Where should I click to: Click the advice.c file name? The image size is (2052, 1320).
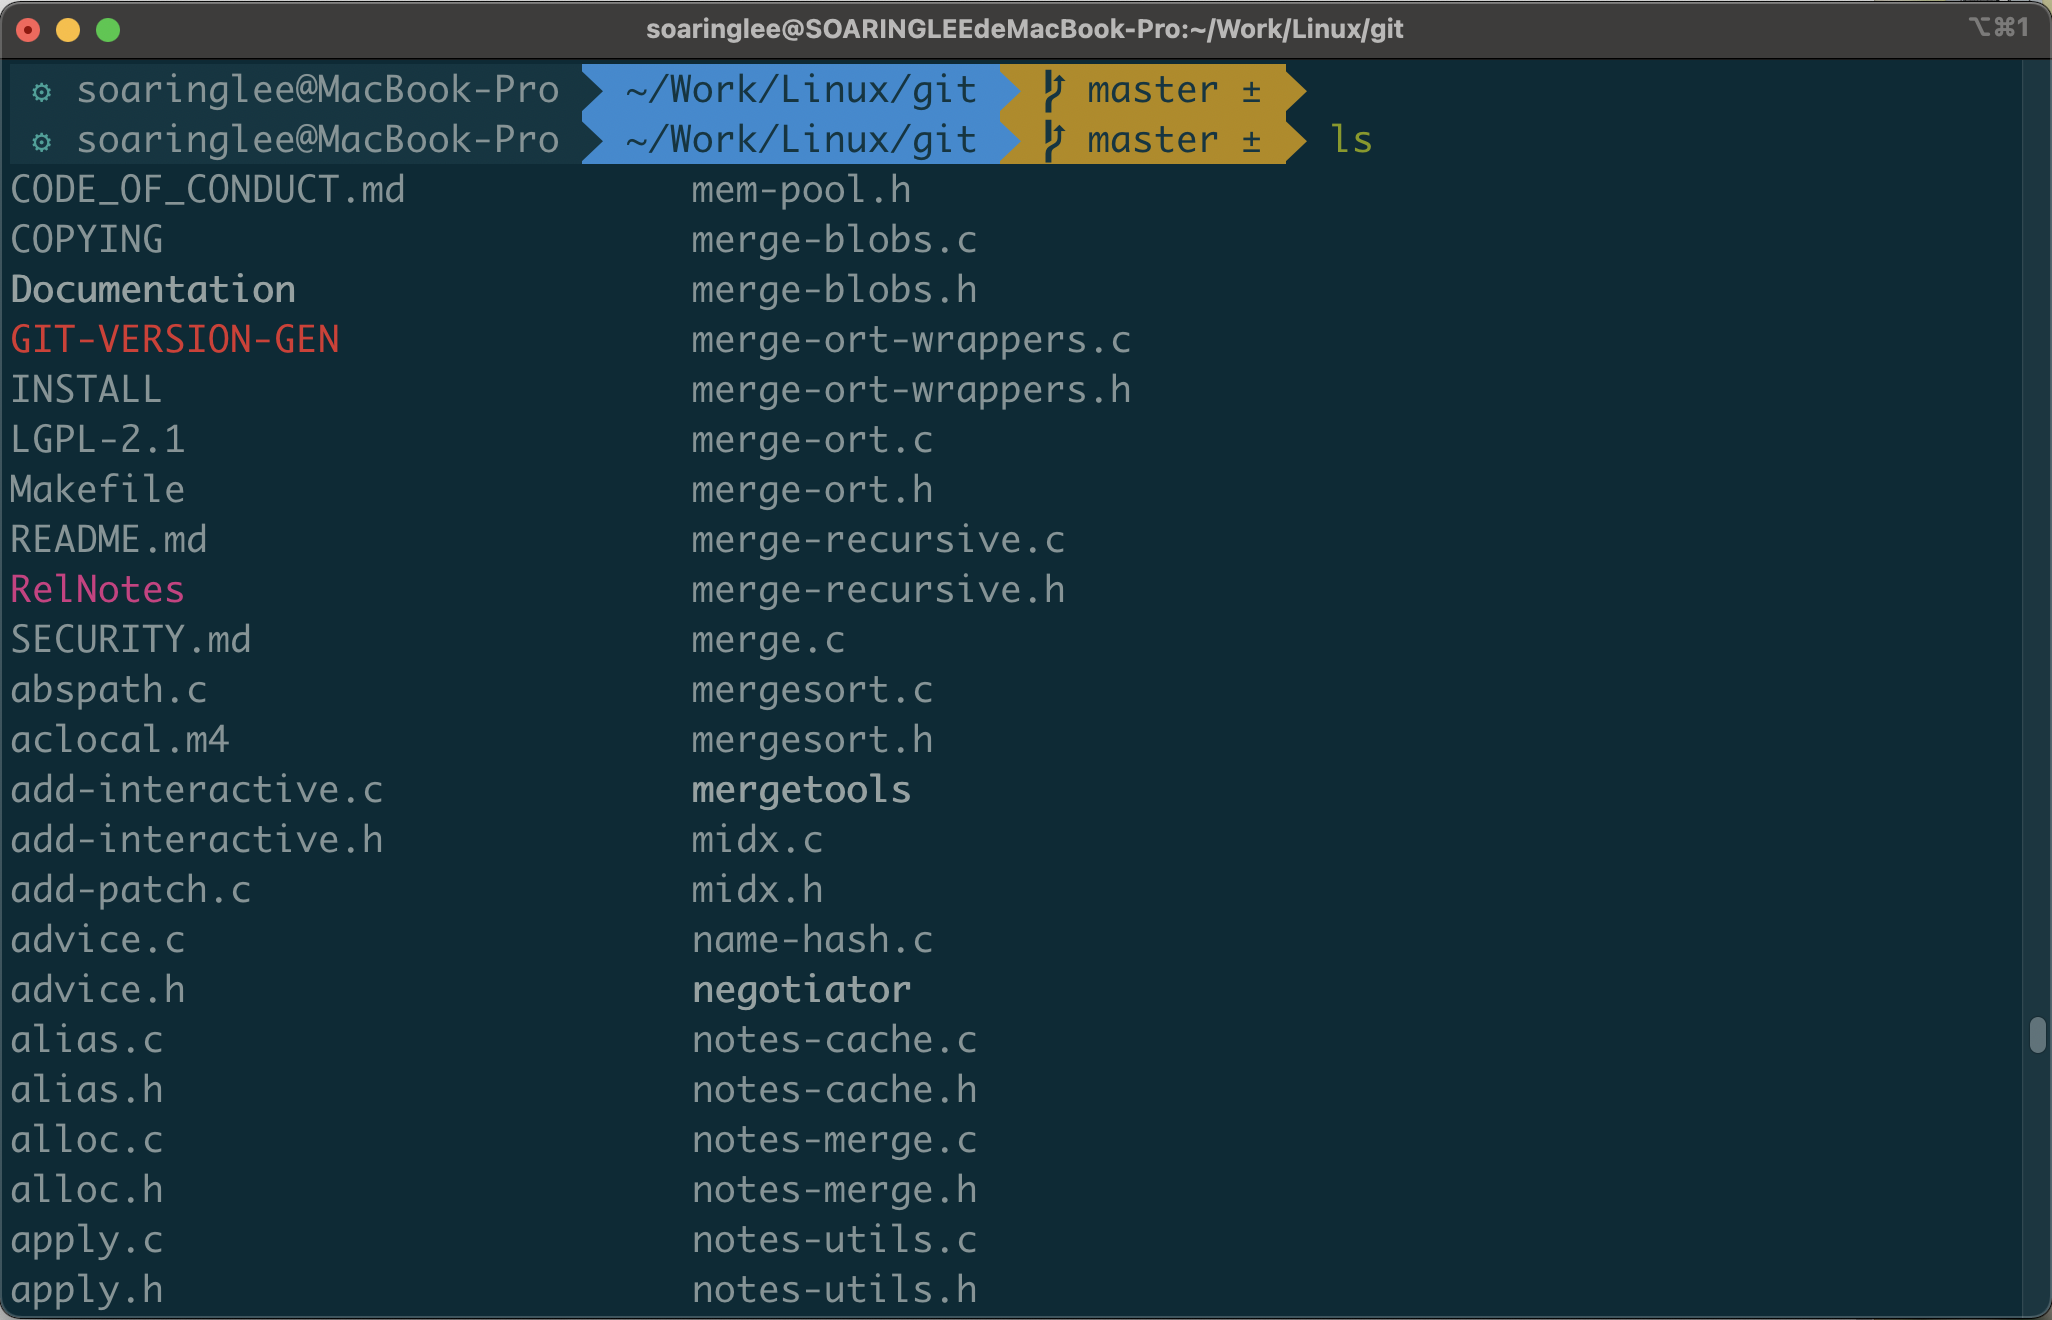pyautogui.click(x=98, y=940)
